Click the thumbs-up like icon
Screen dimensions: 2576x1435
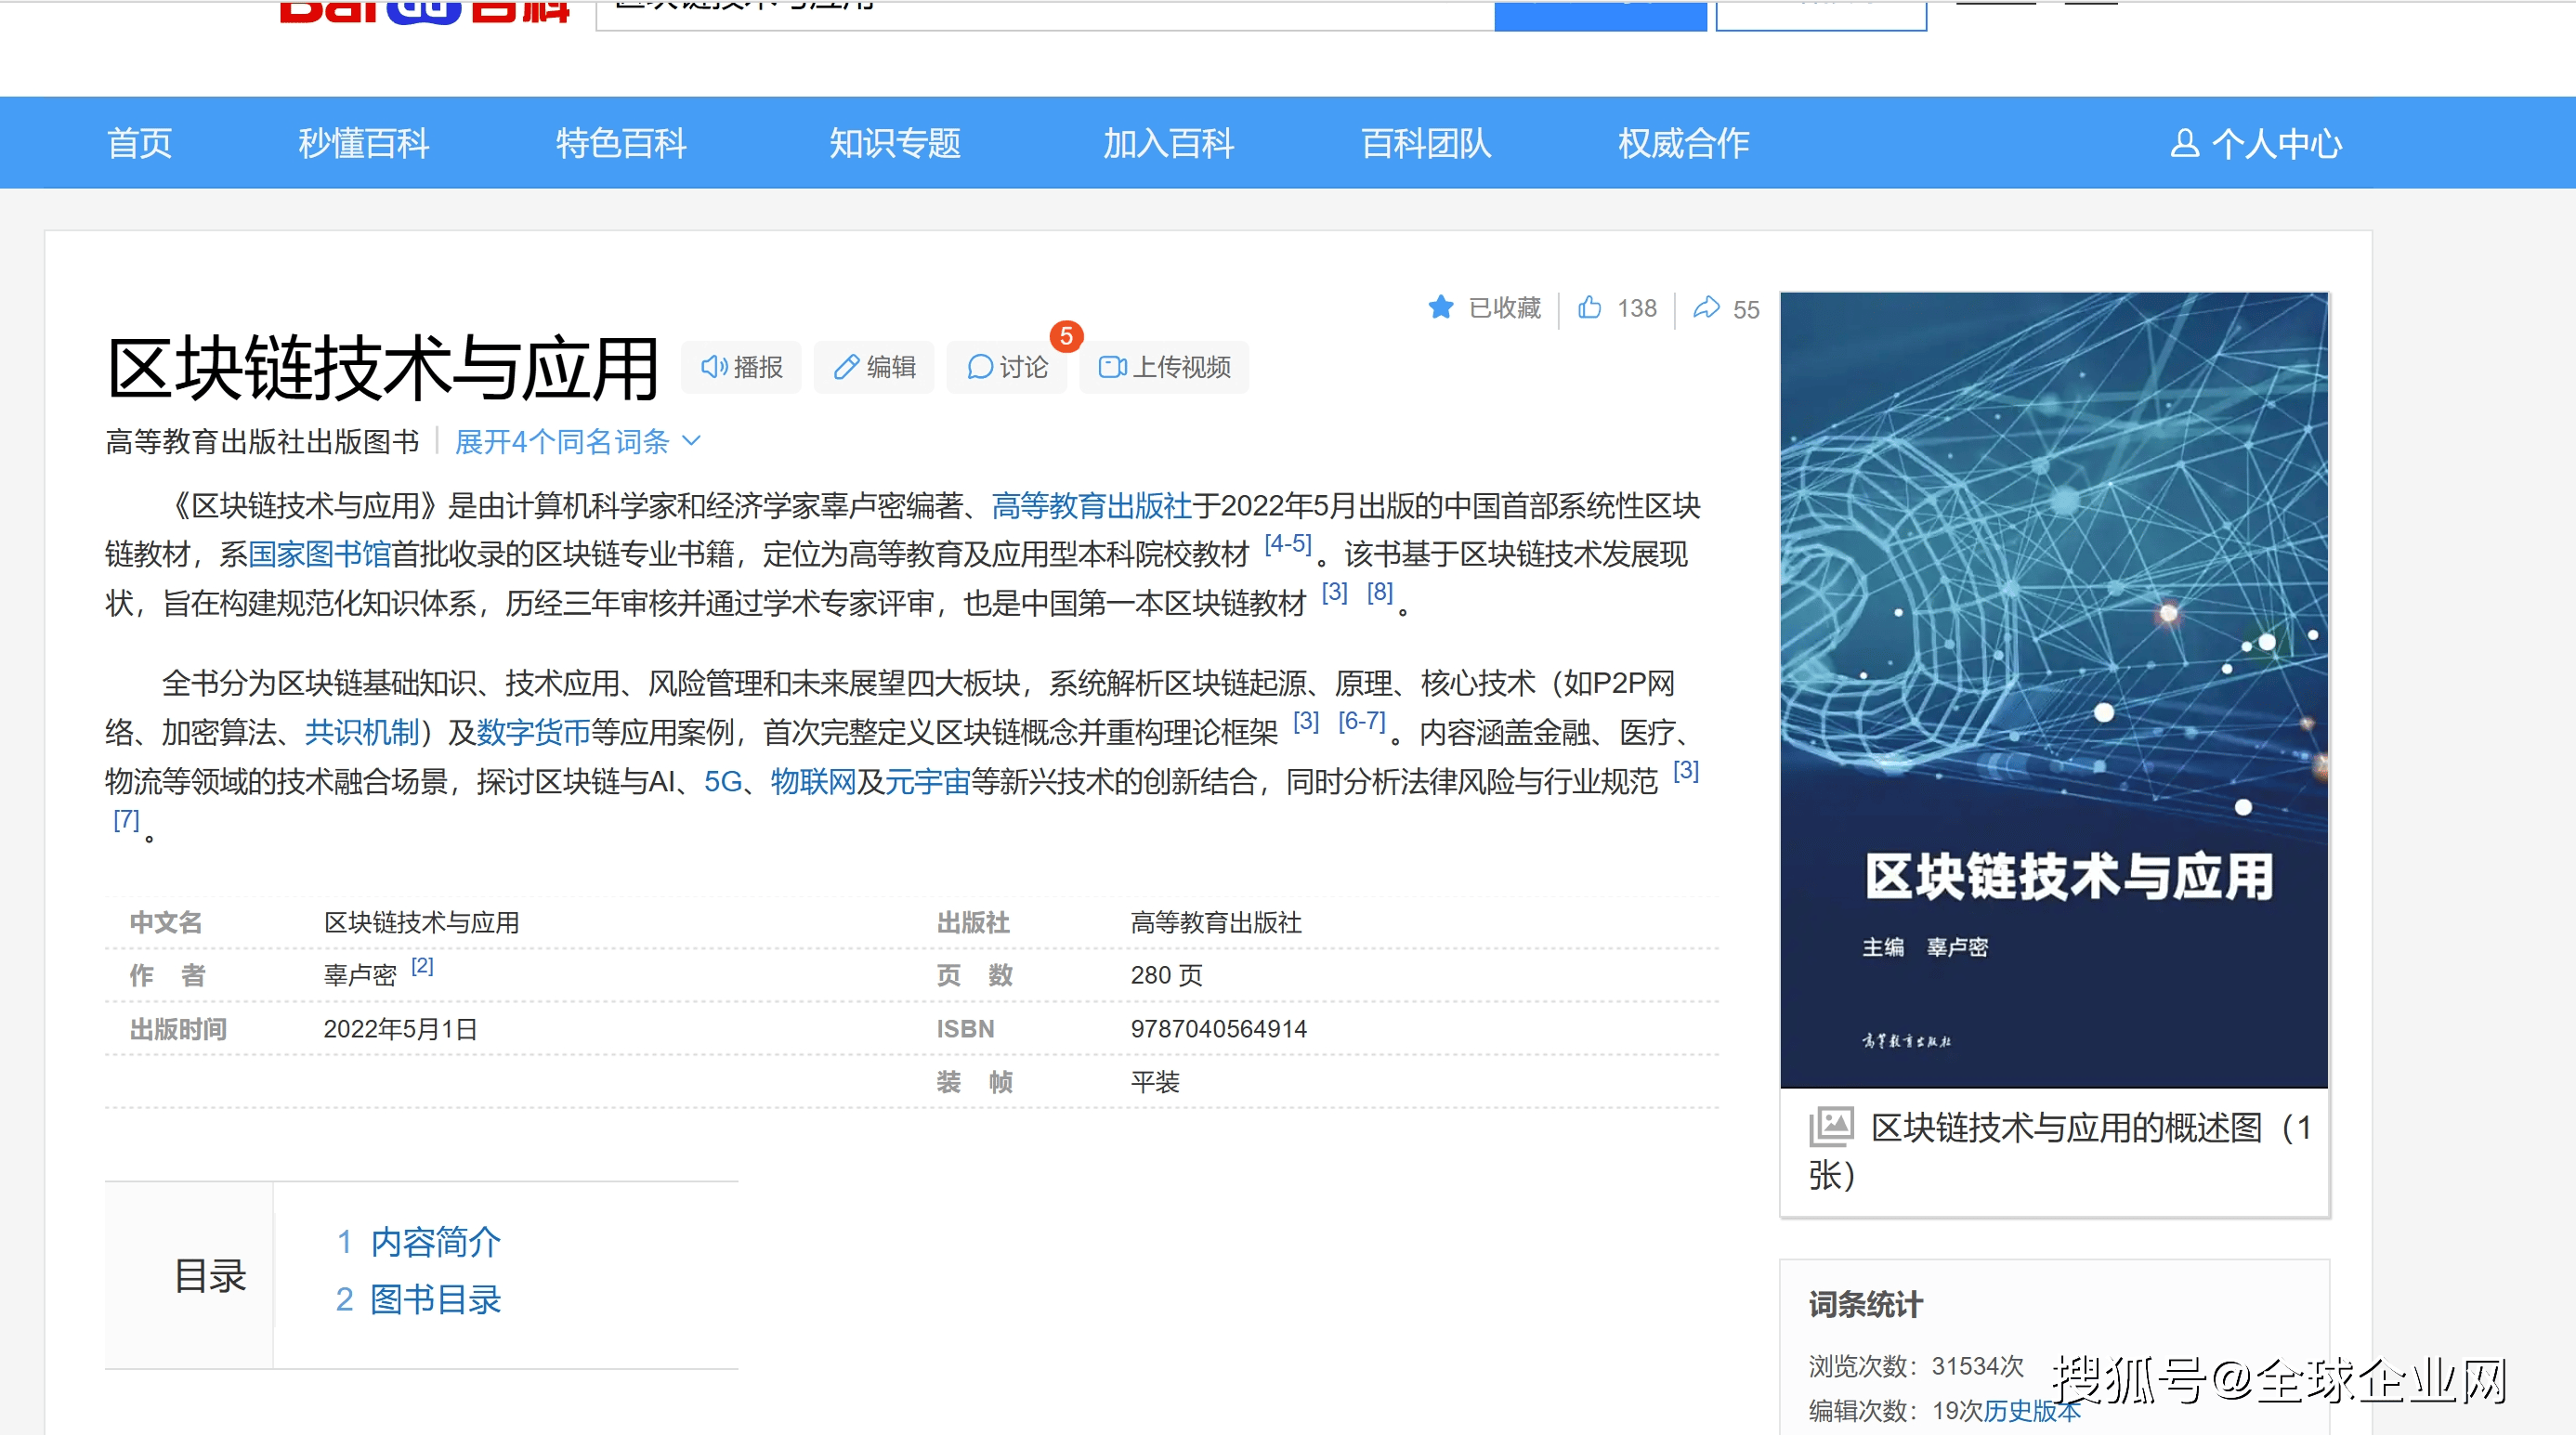click(x=1589, y=308)
